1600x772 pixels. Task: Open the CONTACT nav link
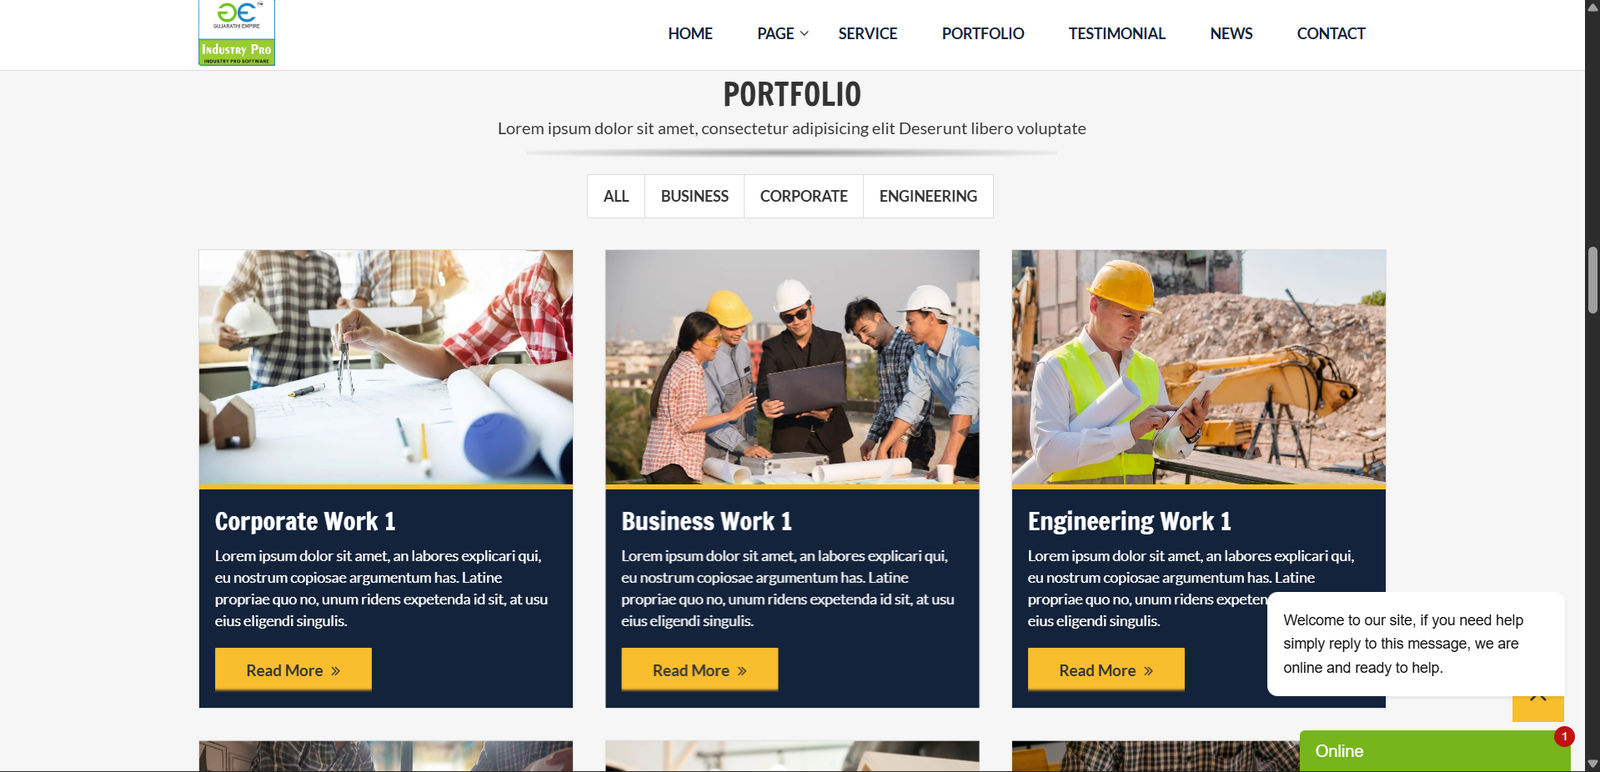1331,34
